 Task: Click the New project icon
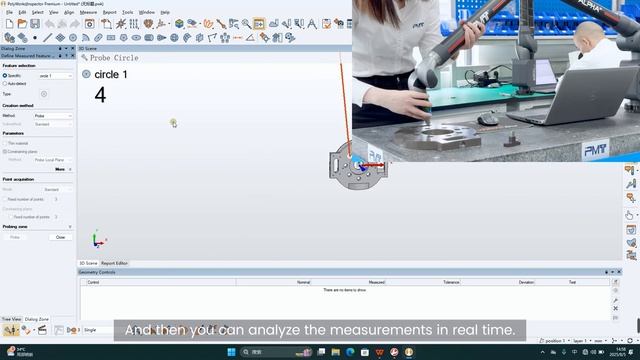pos(9,24)
